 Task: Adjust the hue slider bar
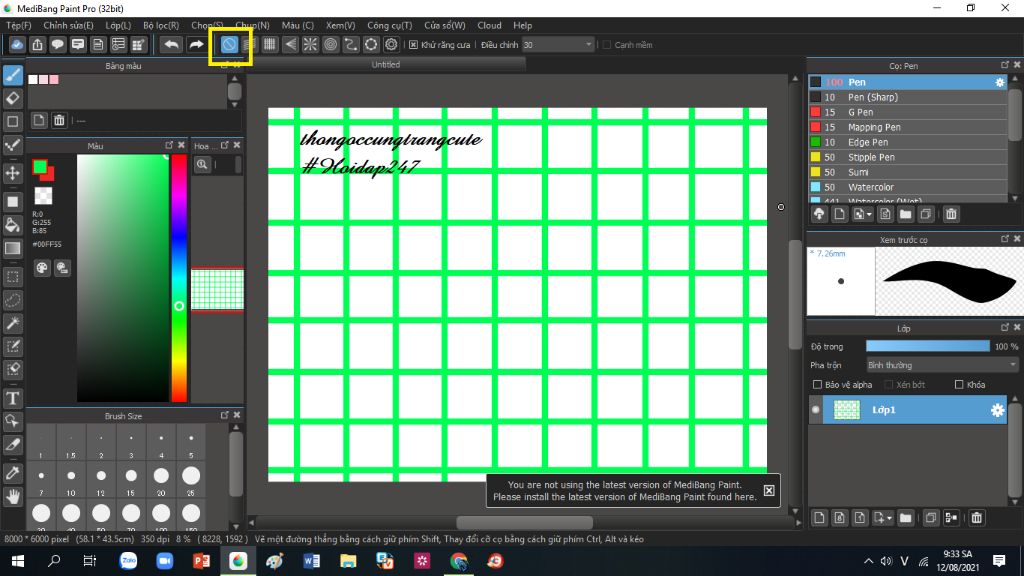click(x=179, y=278)
